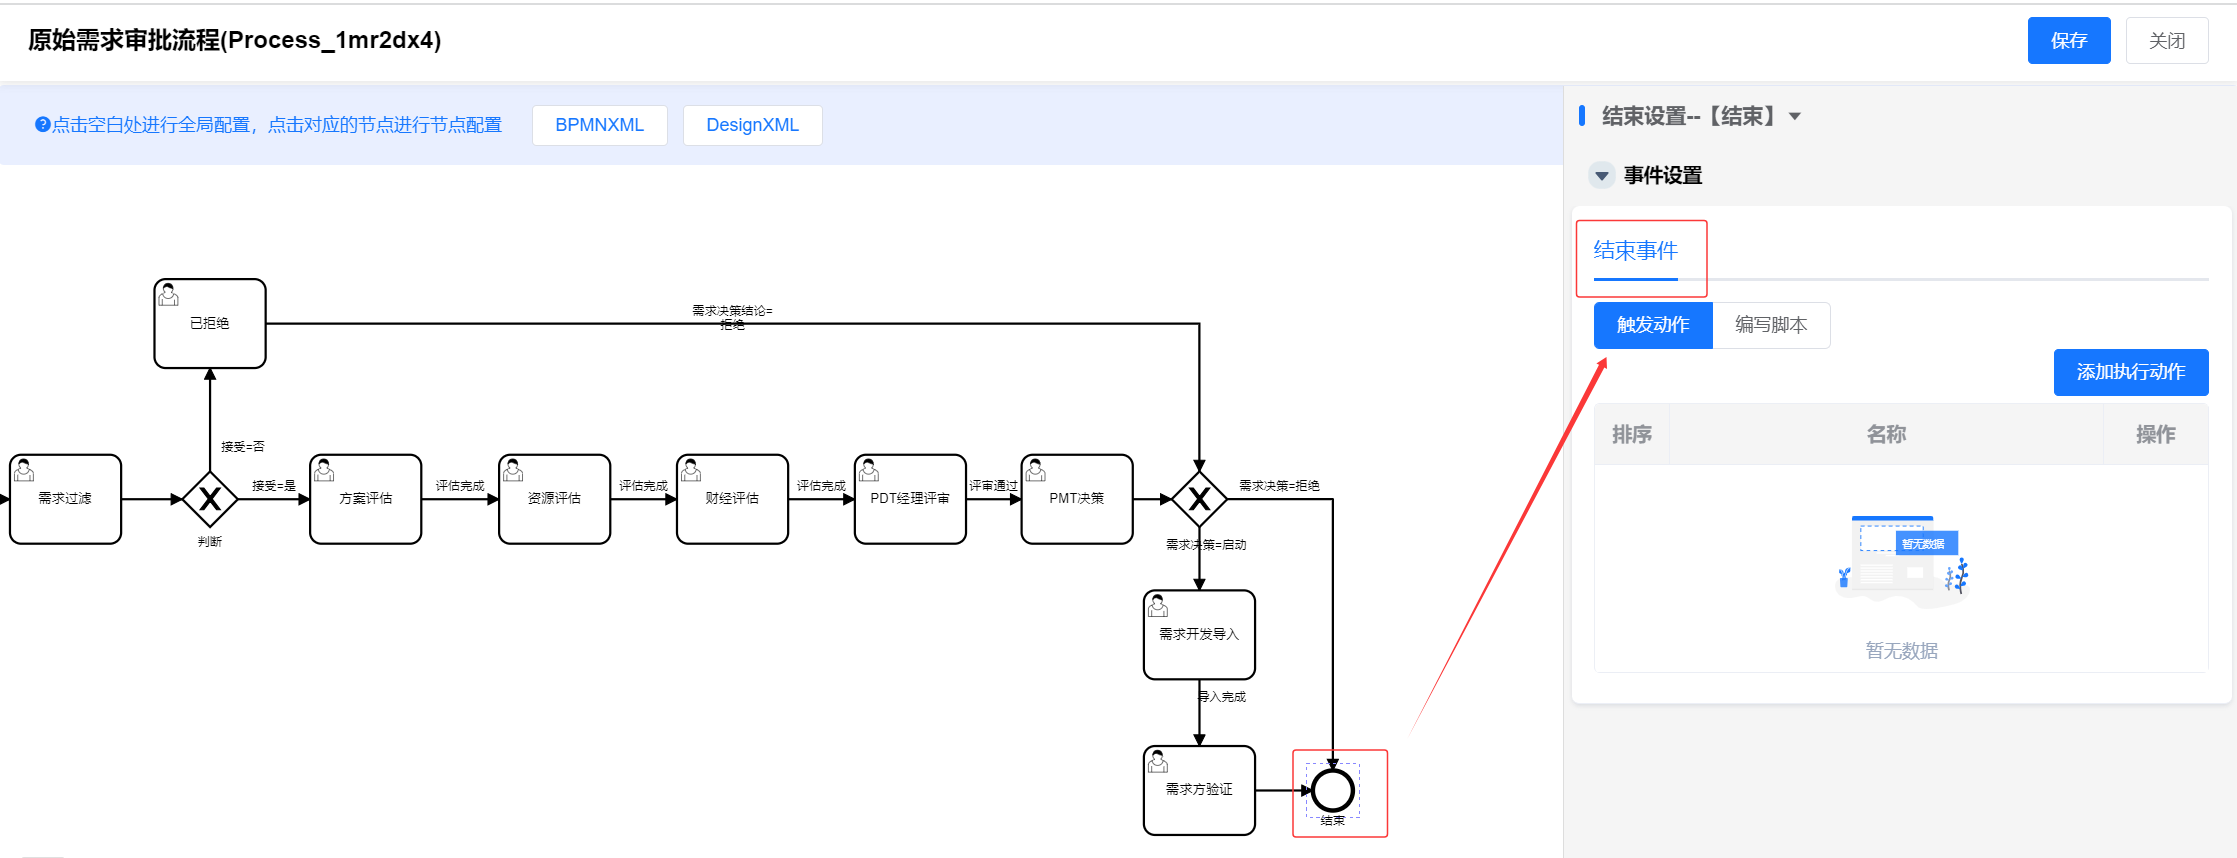Screen dimensions: 2237x858
Task: Click the 资源评估 task node
Action: 554,499
